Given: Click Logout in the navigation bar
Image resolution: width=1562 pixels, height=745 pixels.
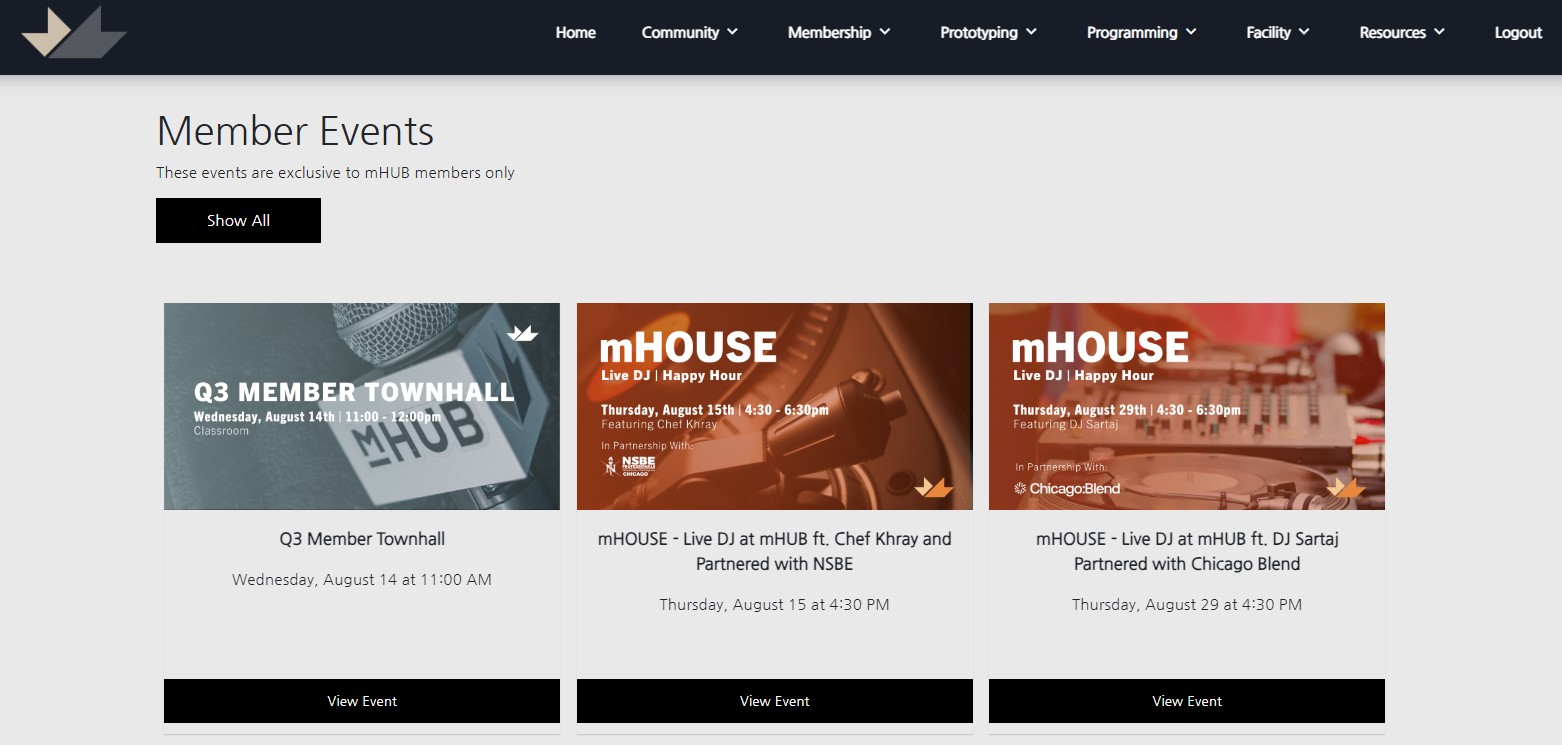Looking at the screenshot, I should pyautogui.click(x=1517, y=32).
